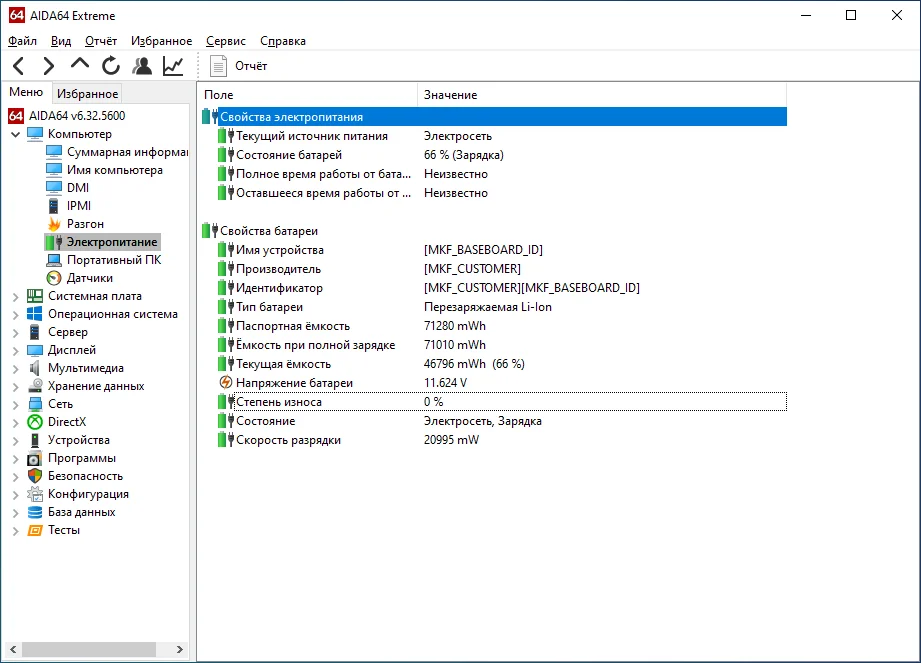Screen dimensions: 921x663
Task: Select the Скорость разрядки row
Action: point(502,440)
